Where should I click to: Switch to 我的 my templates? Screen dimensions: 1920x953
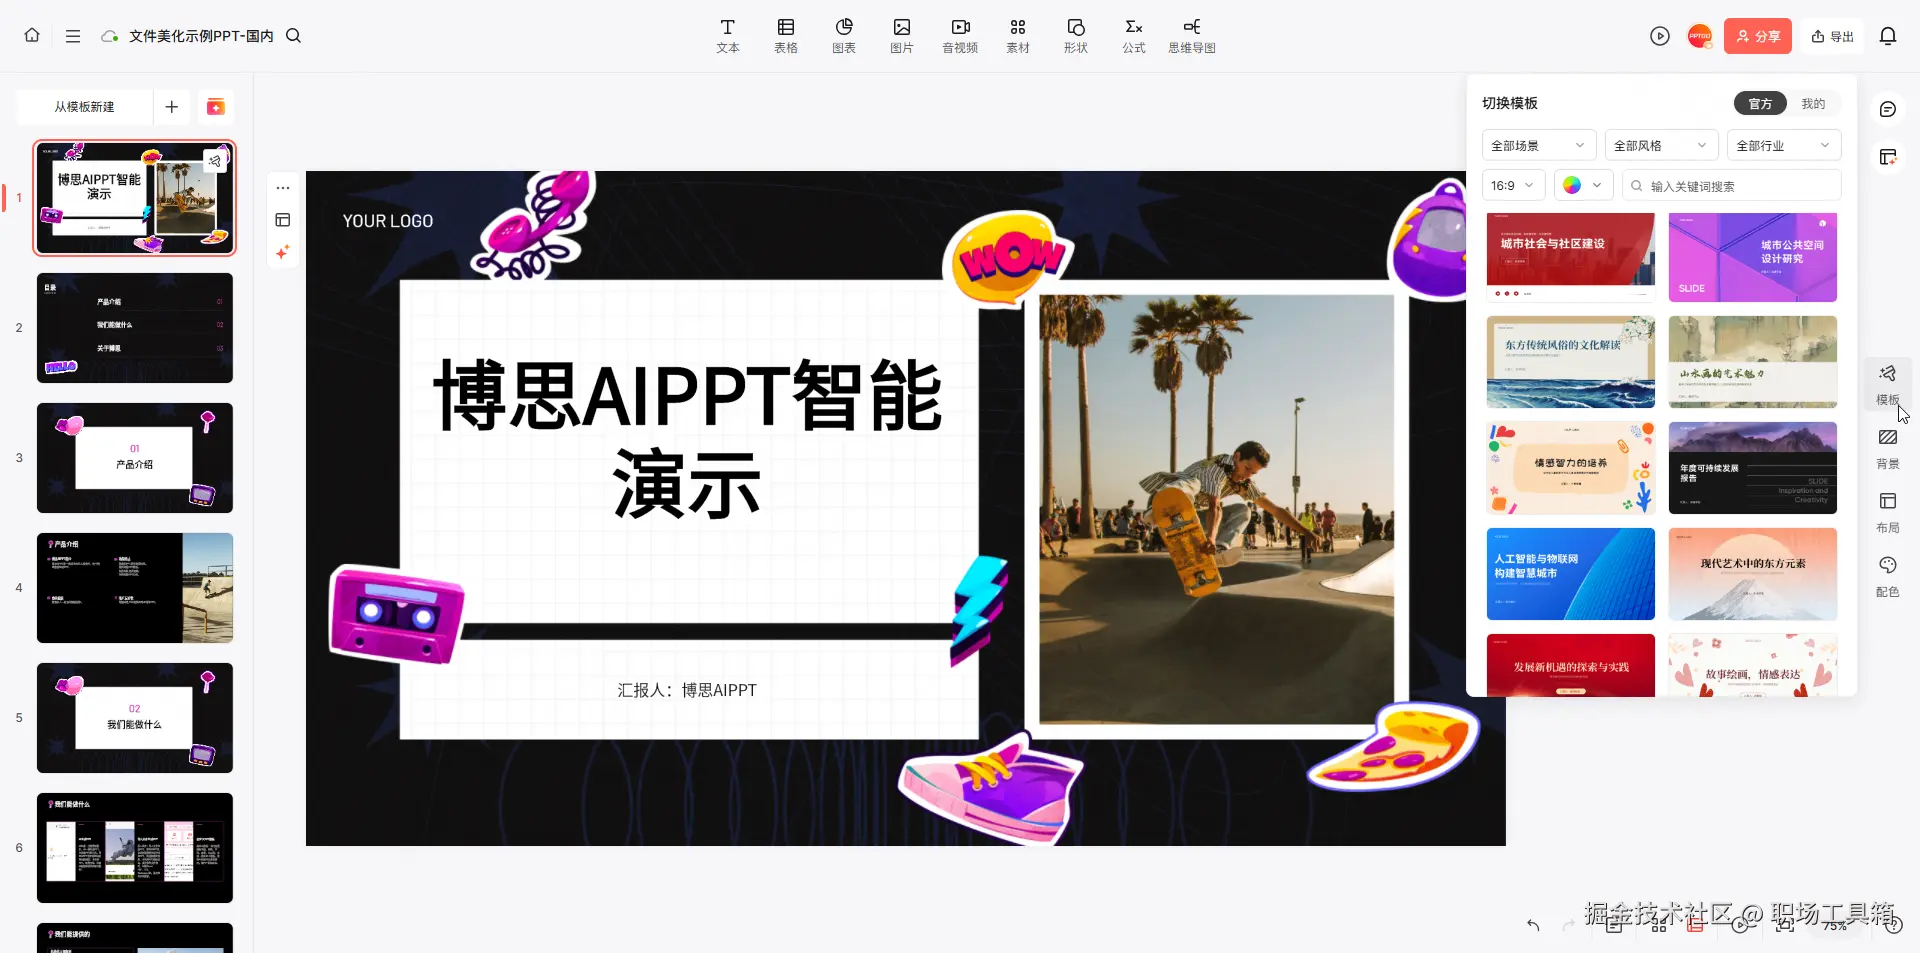pos(1813,104)
